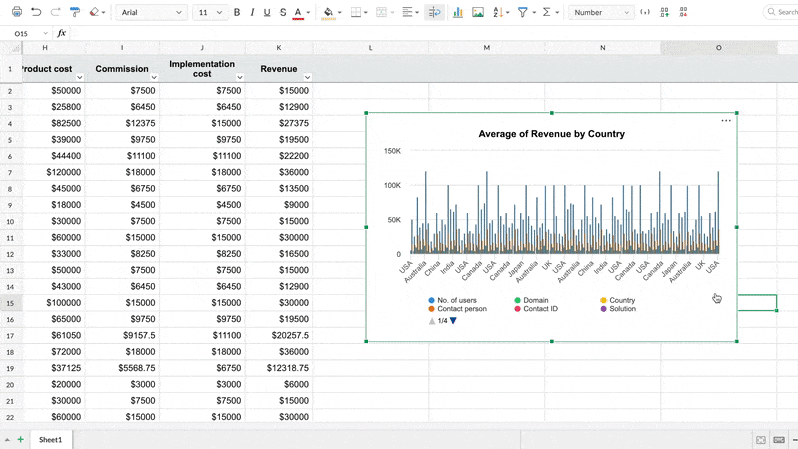Toggle strikethrough formatting
This screenshot has width=798, height=449.
283,13
